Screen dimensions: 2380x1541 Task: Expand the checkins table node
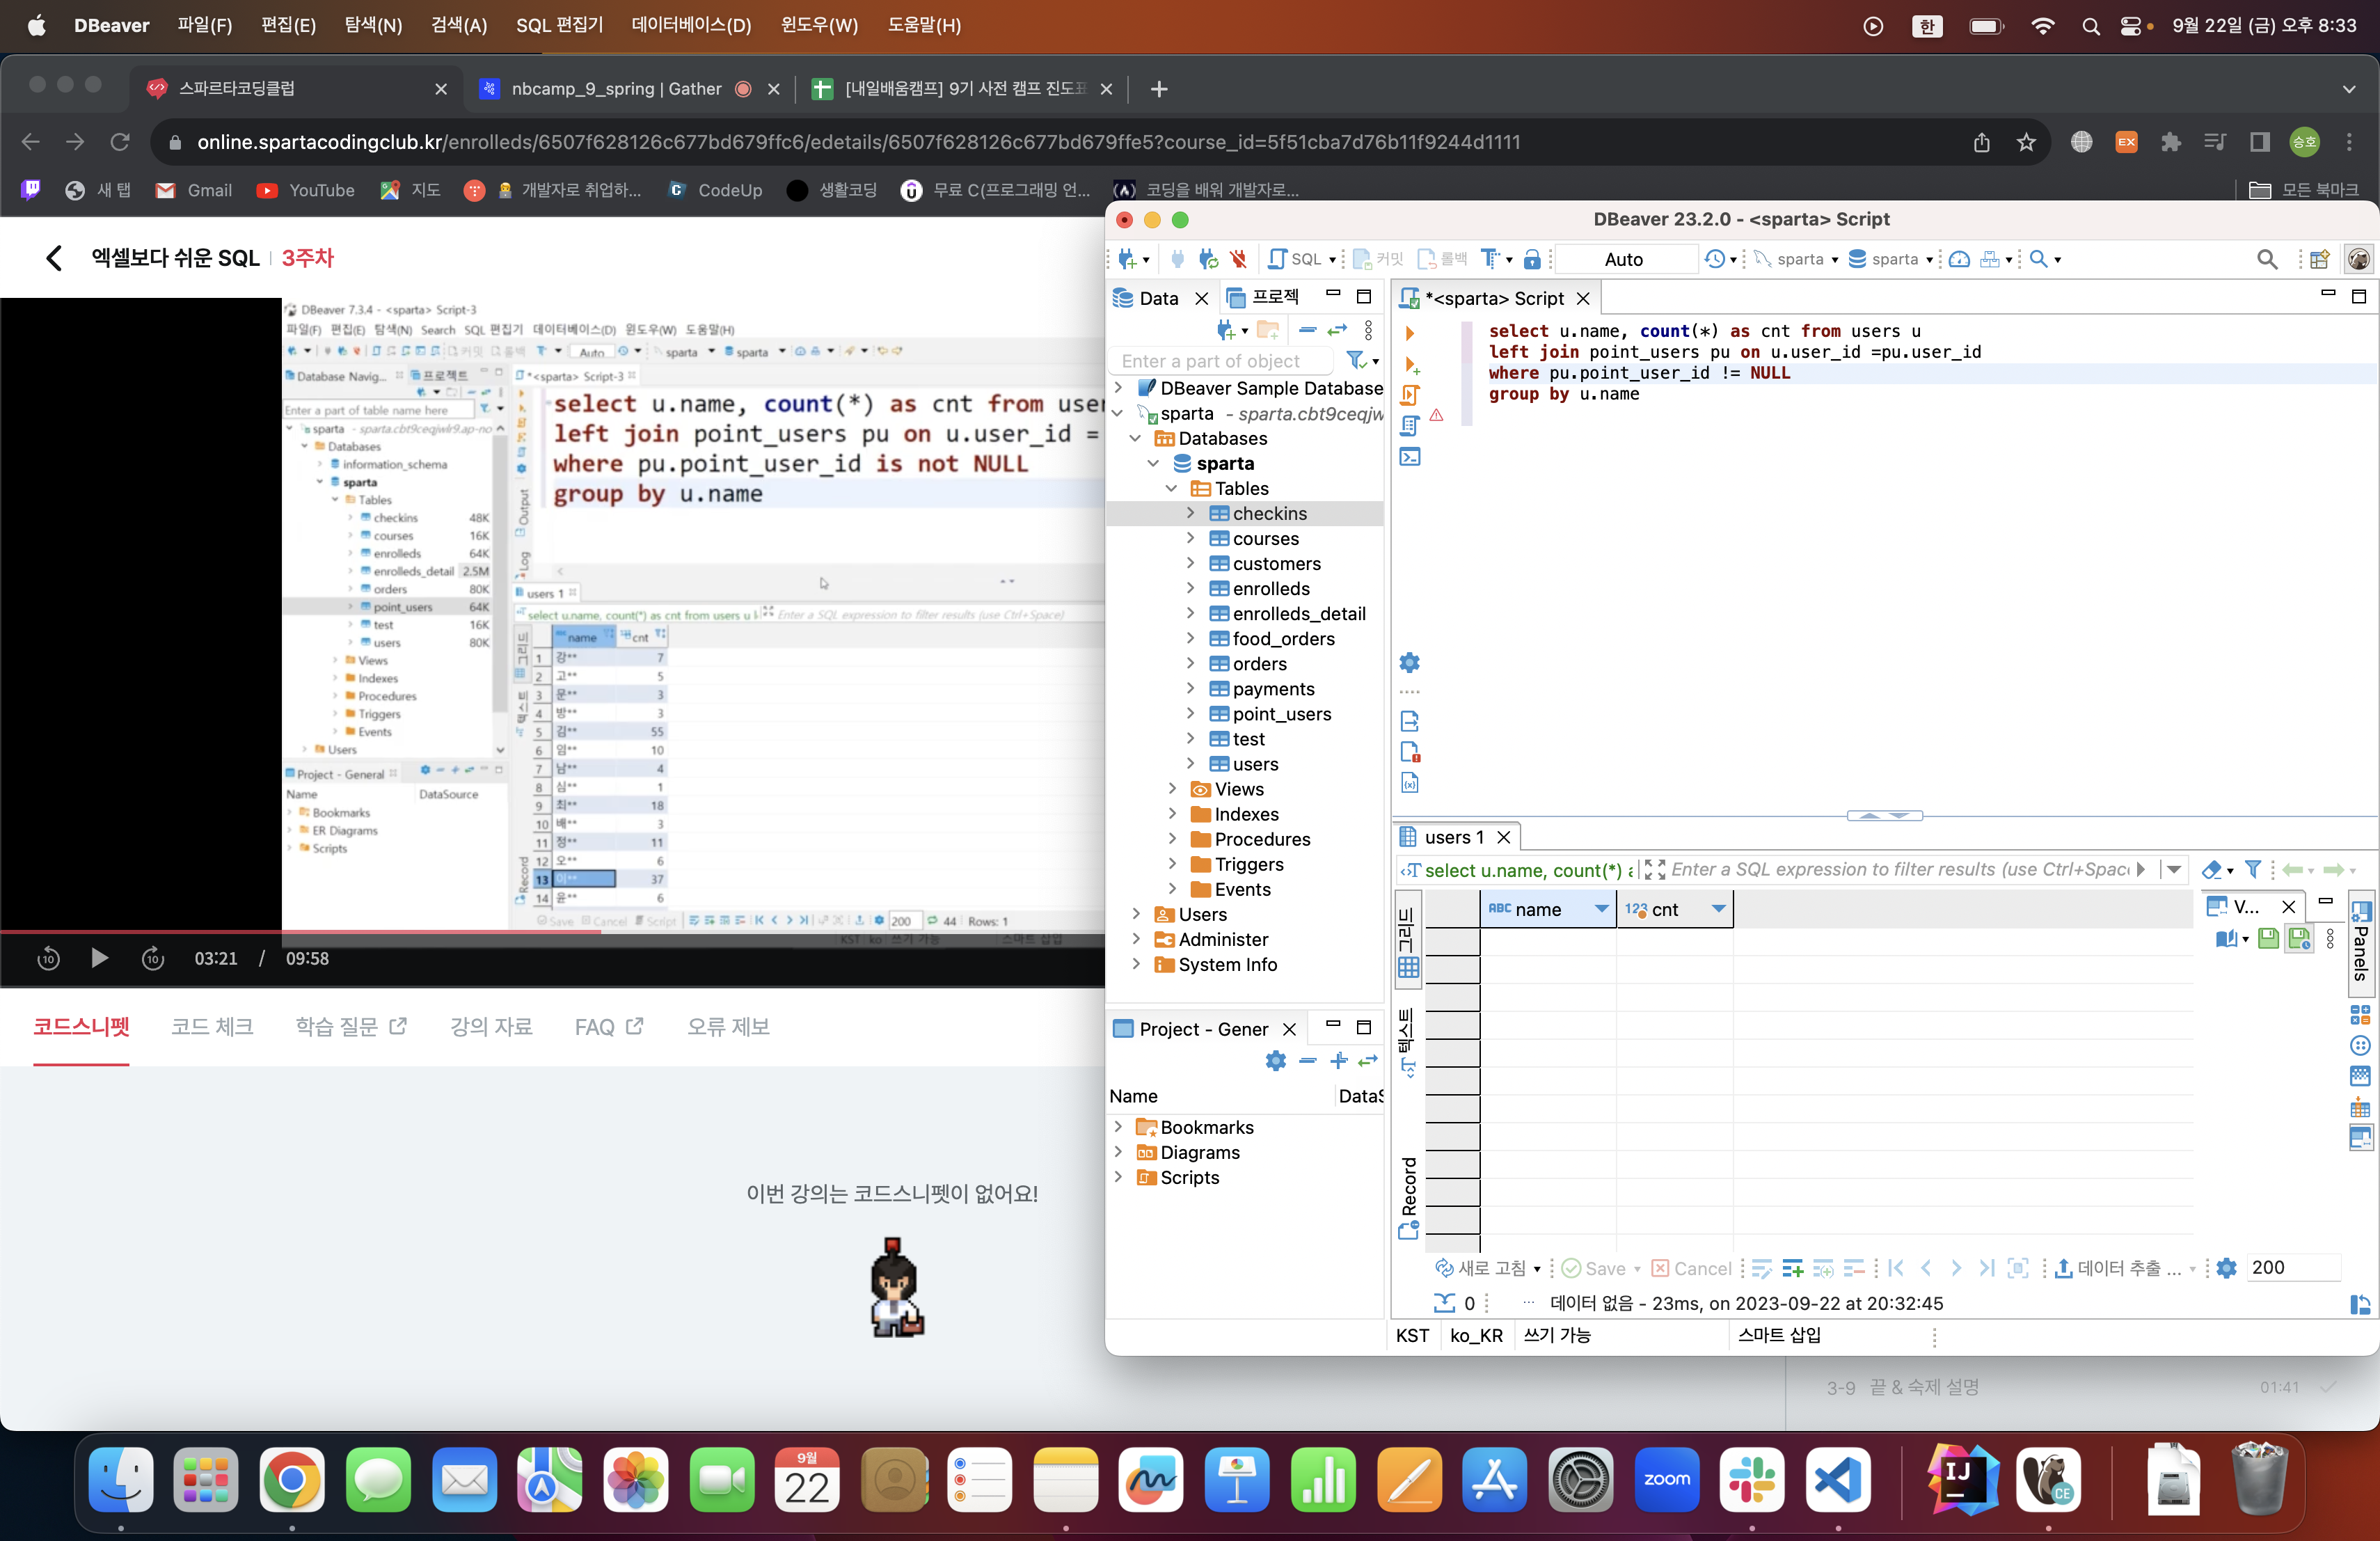[1190, 513]
